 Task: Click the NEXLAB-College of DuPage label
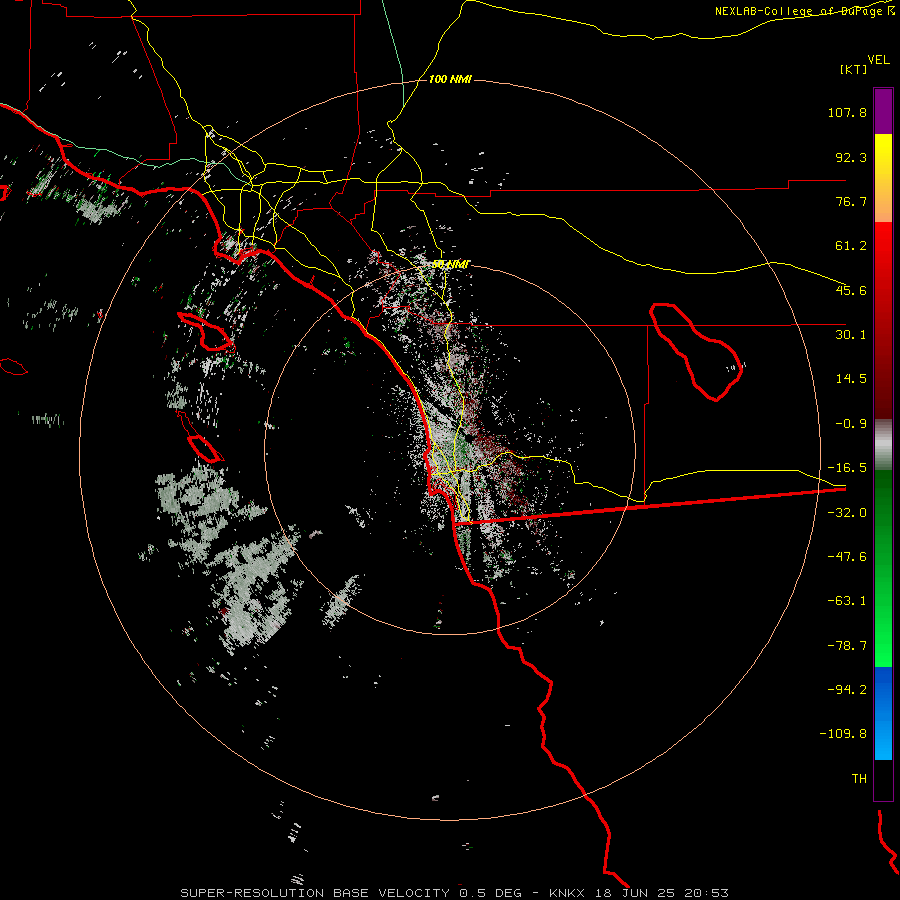(x=804, y=11)
